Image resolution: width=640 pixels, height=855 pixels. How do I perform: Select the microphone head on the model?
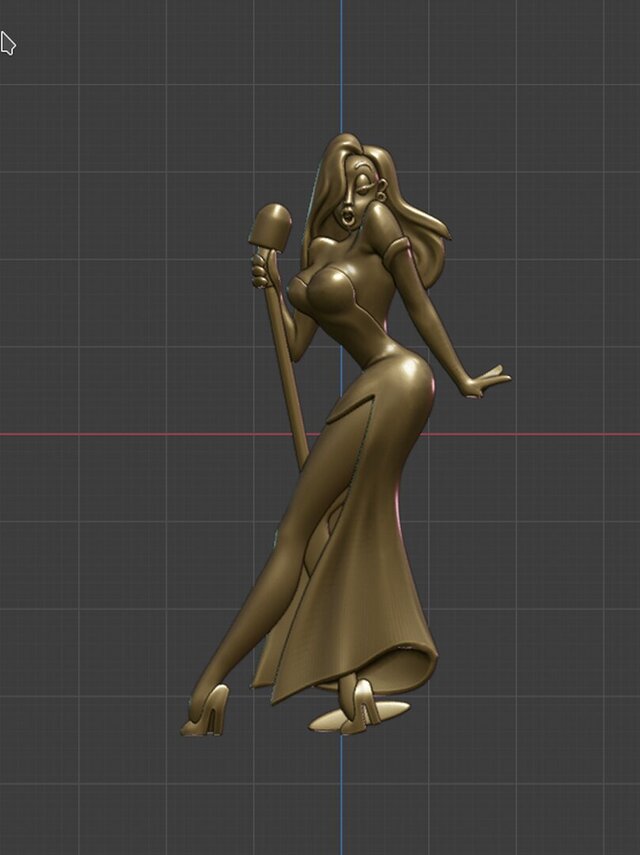(x=270, y=226)
